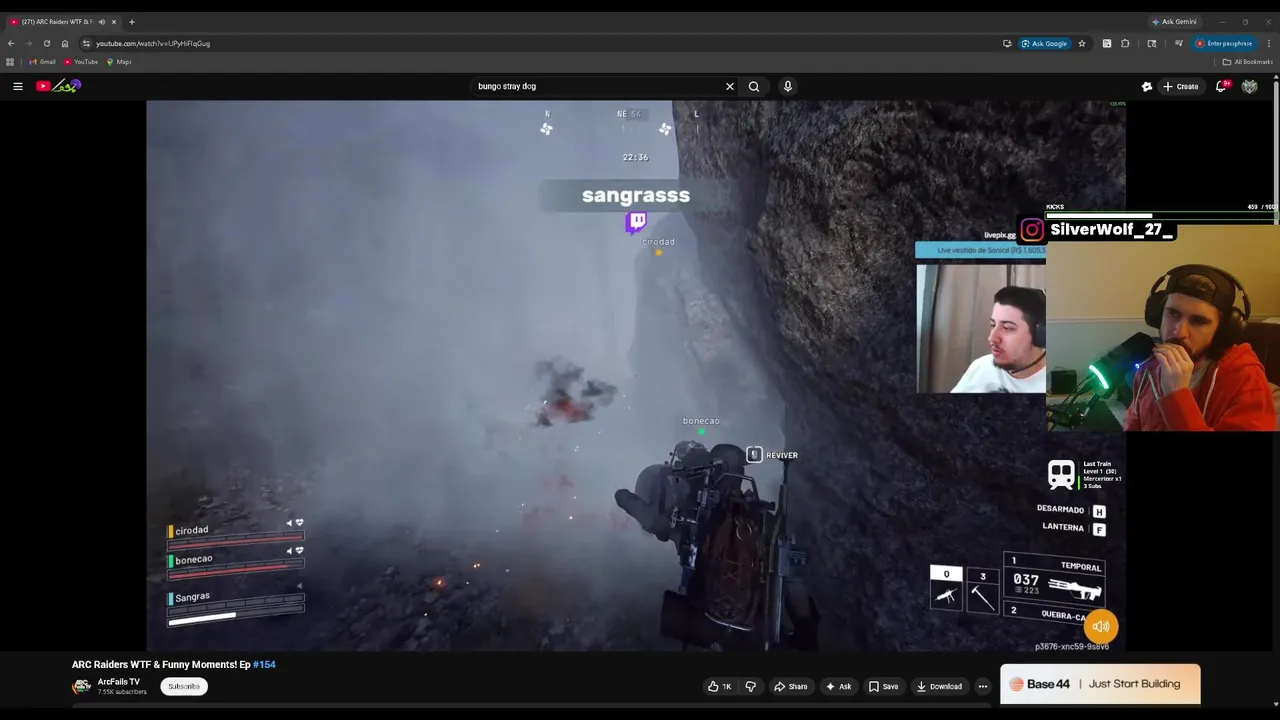Like the video (1K)

[x=719, y=686]
